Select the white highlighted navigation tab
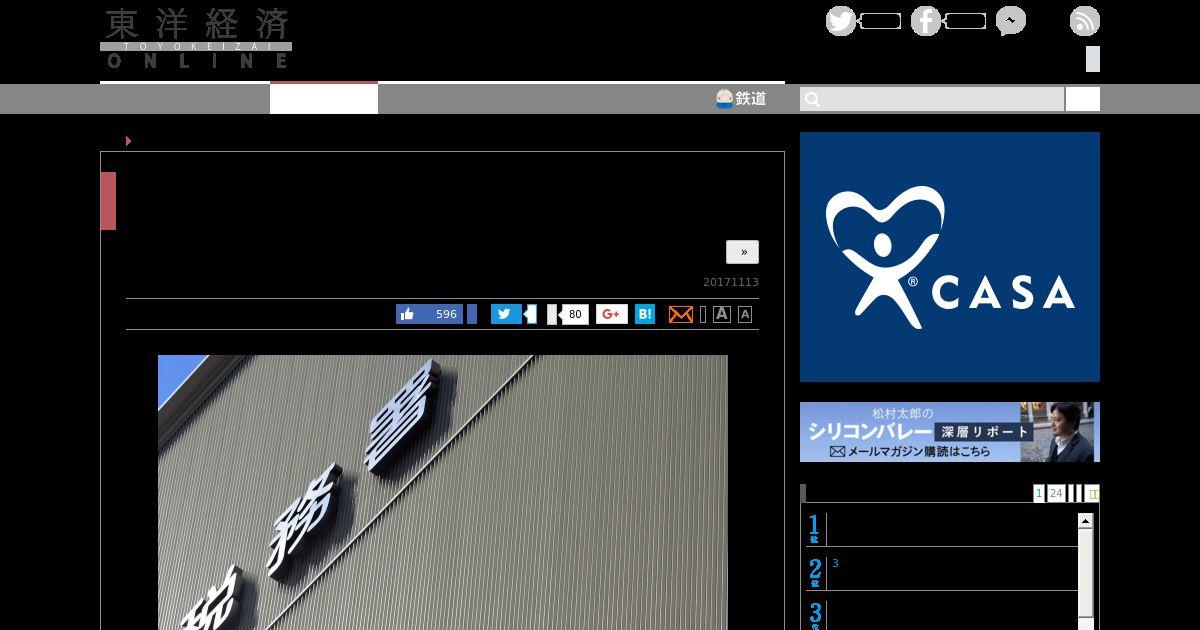1200x630 pixels. (324, 99)
